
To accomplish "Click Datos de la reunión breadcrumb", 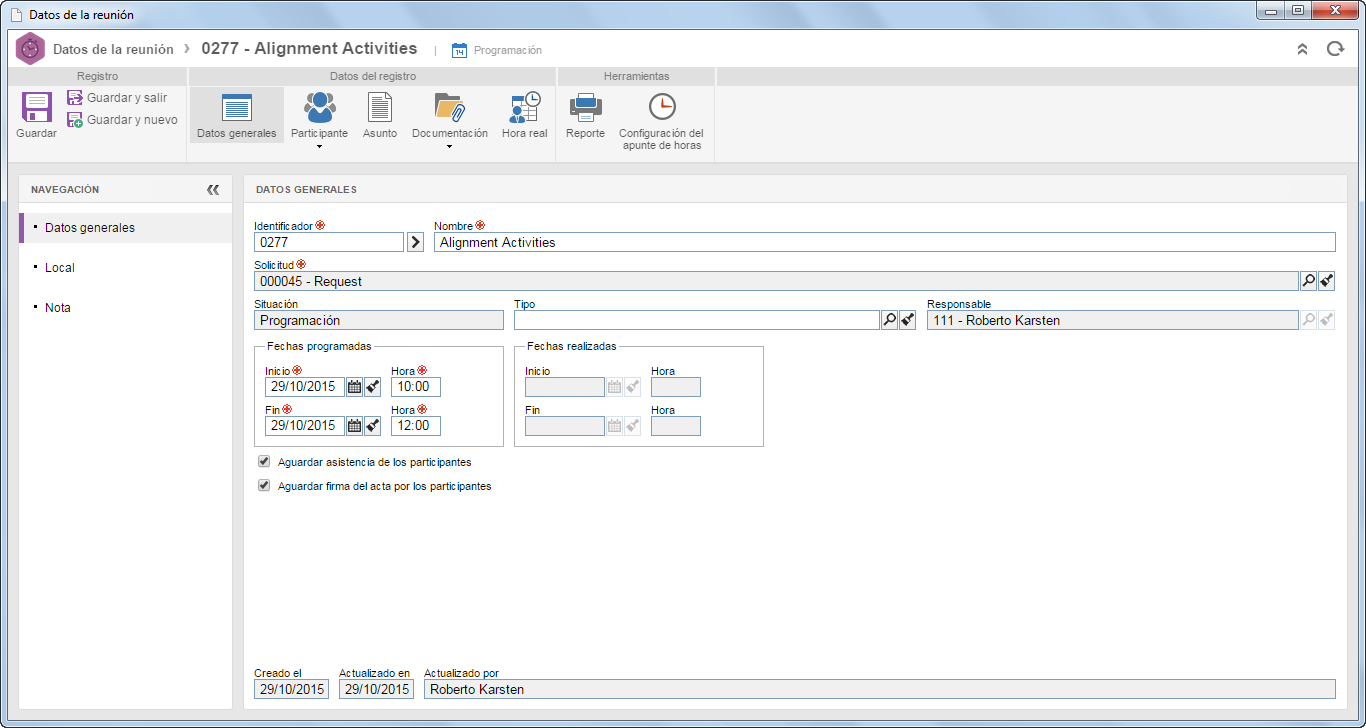I will pyautogui.click(x=113, y=49).
